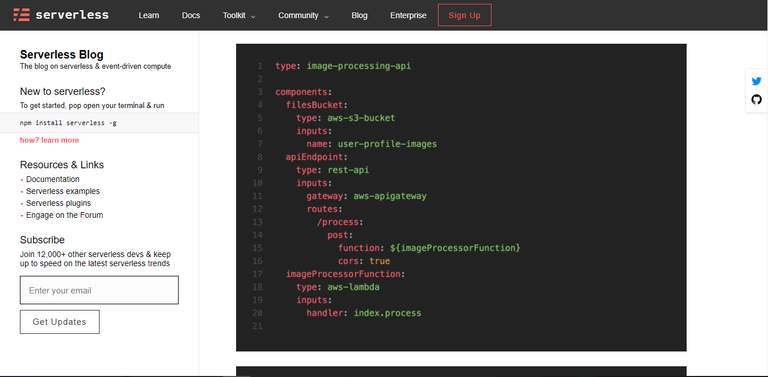Open the Engage on the Forum link

tap(64, 215)
